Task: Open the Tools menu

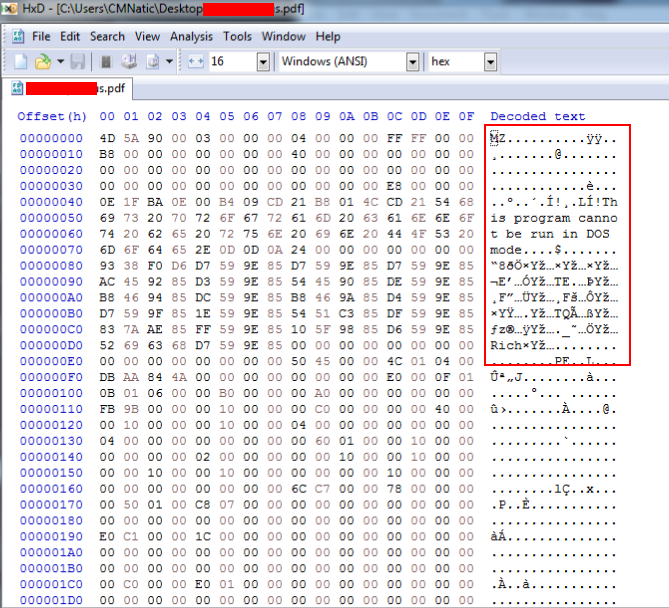Action: click(x=237, y=37)
